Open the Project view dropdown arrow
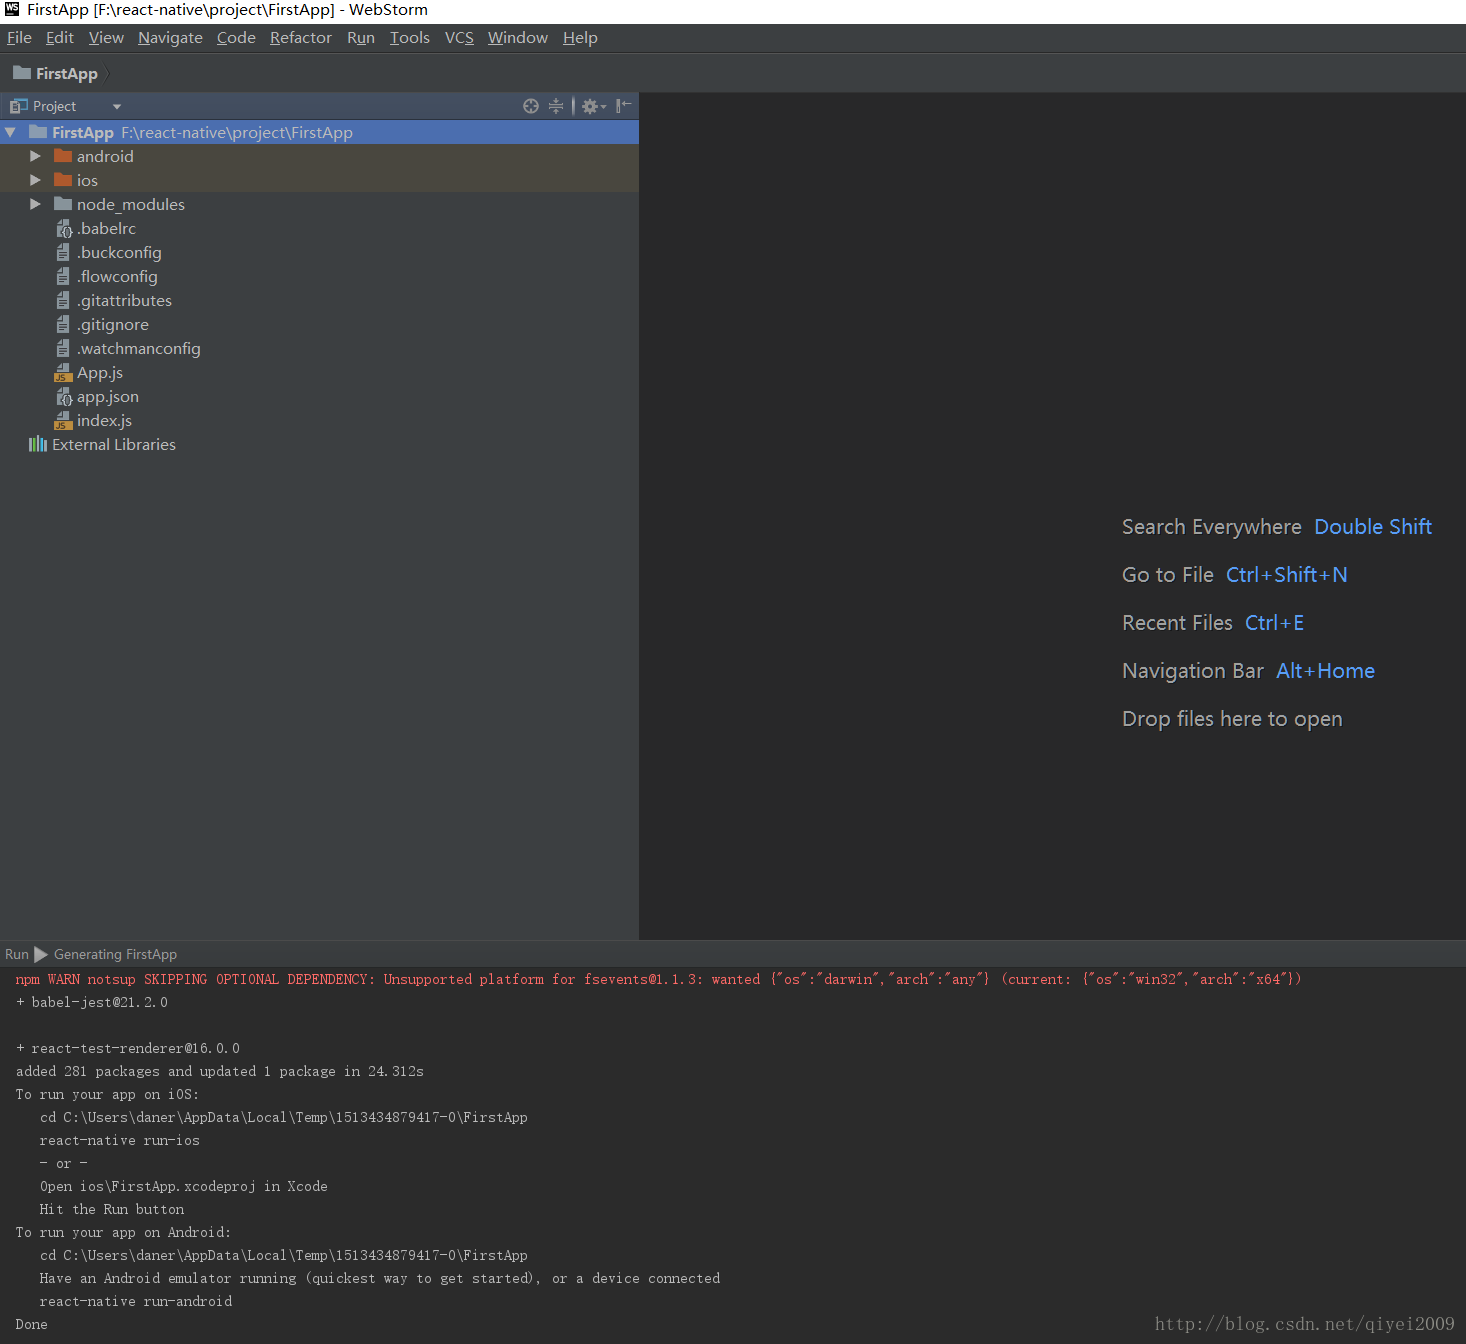1466x1344 pixels. pos(117,106)
